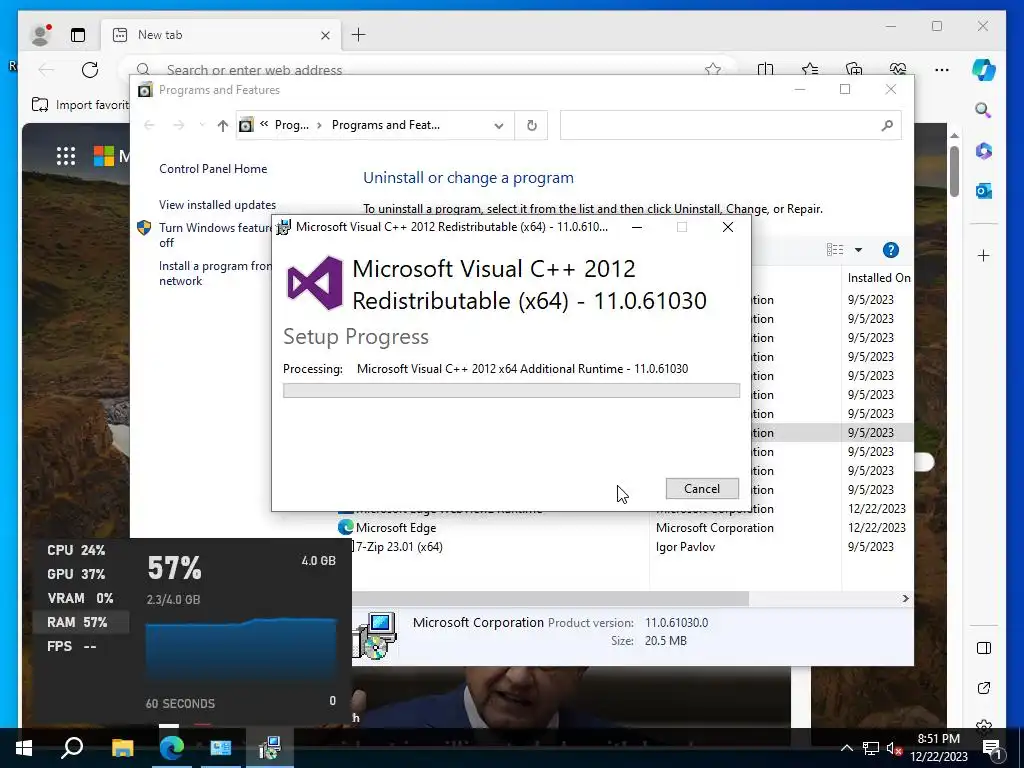Toggle Edge sidebar visibility button

click(984, 648)
